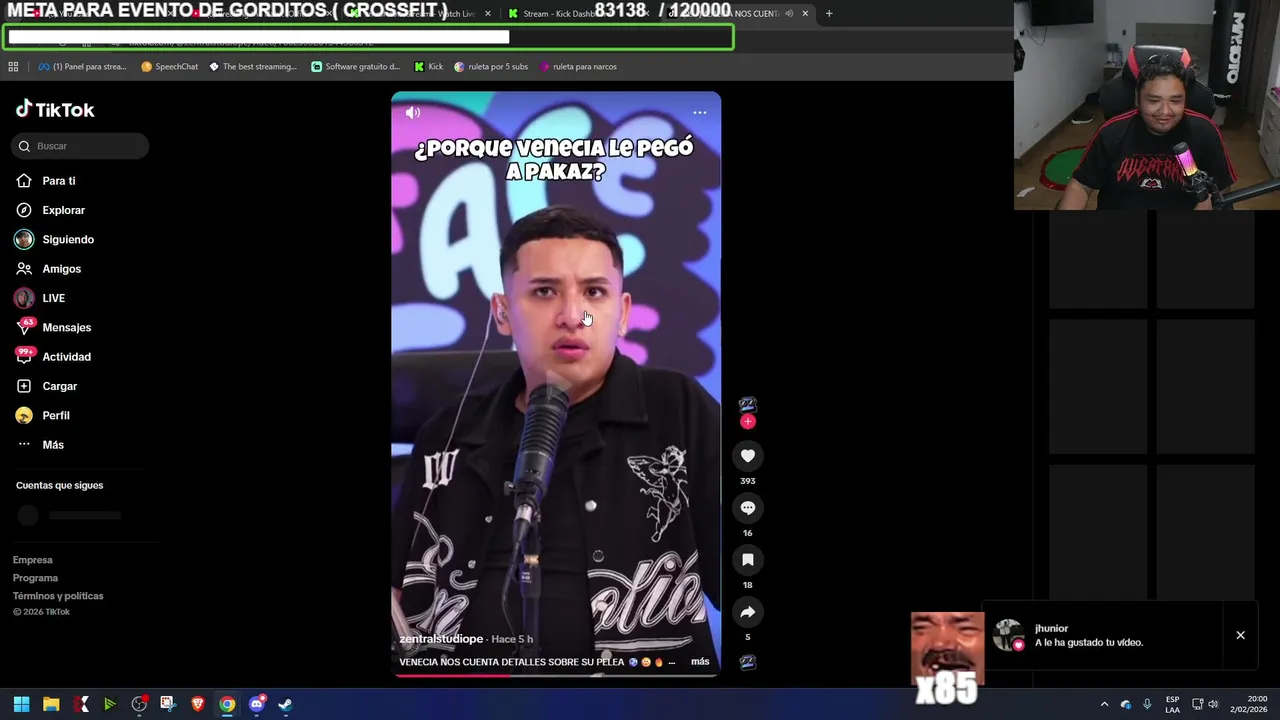Open the comments bubble icon

click(747, 508)
